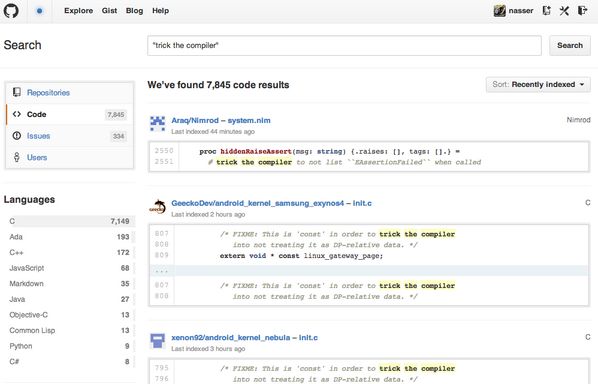Filter results by Python language
598x384 pixels.
(69, 346)
